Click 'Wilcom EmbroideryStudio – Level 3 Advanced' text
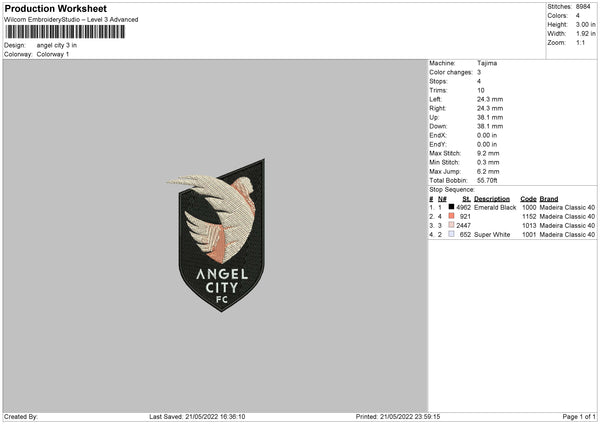600x424 pixels. [x=71, y=20]
